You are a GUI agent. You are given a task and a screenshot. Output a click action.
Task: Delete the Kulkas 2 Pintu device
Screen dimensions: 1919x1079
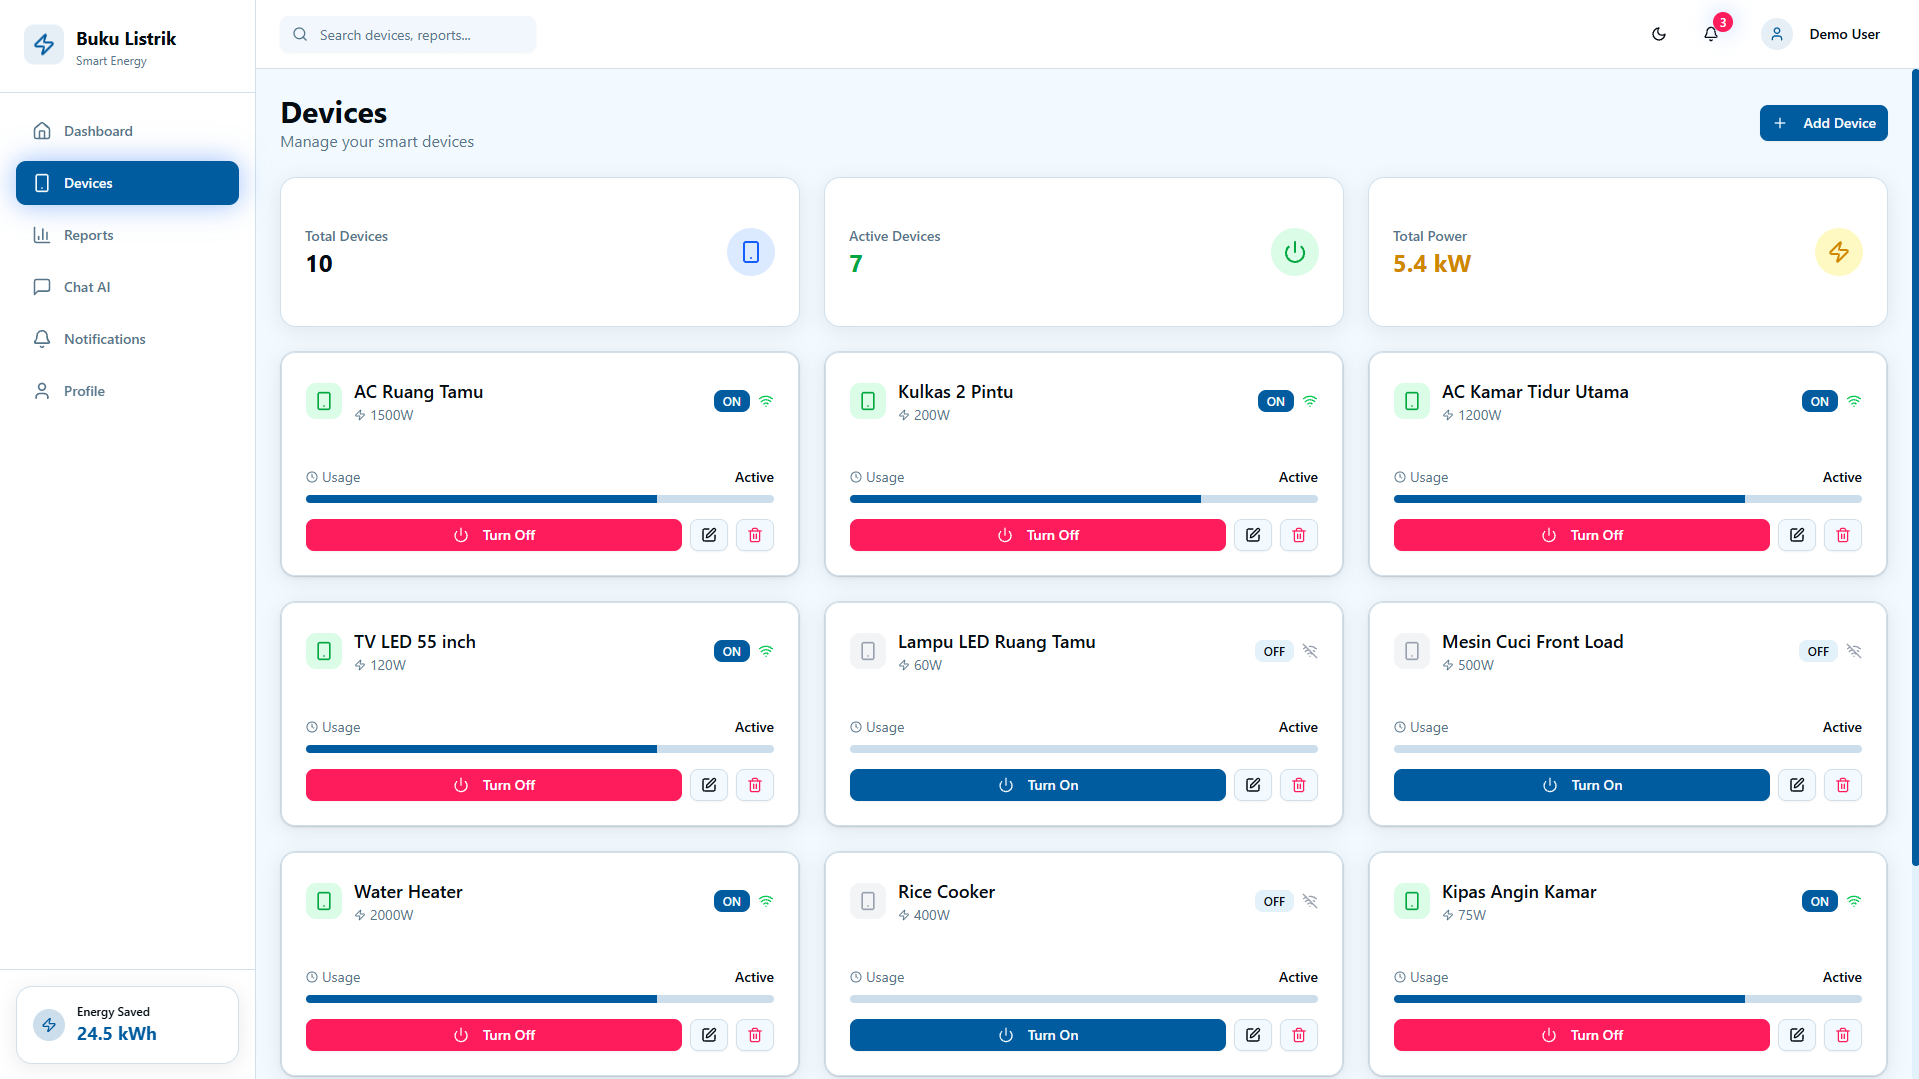(1299, 535)
